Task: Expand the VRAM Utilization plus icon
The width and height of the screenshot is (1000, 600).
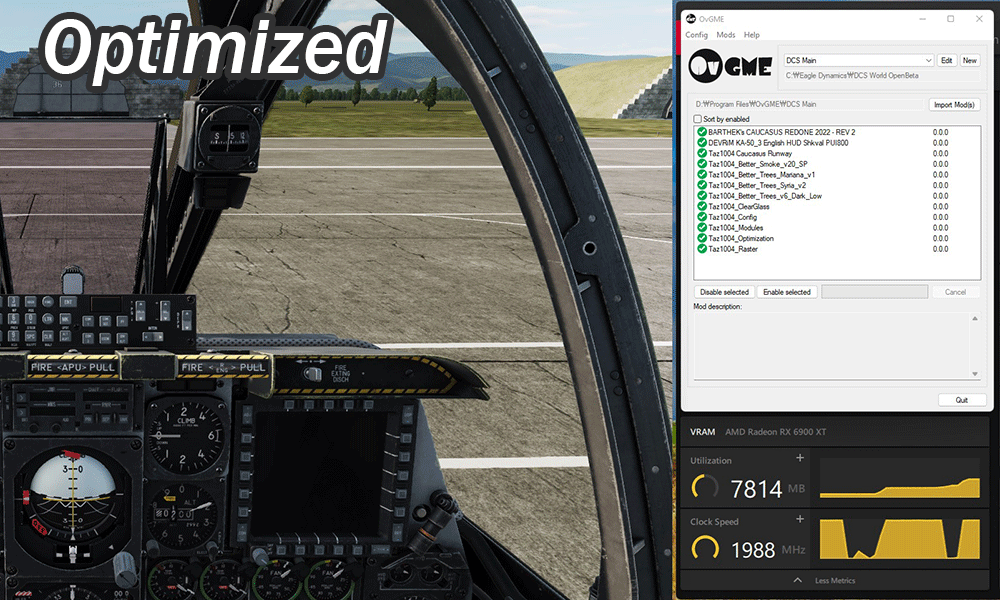Action: point(800,458)
